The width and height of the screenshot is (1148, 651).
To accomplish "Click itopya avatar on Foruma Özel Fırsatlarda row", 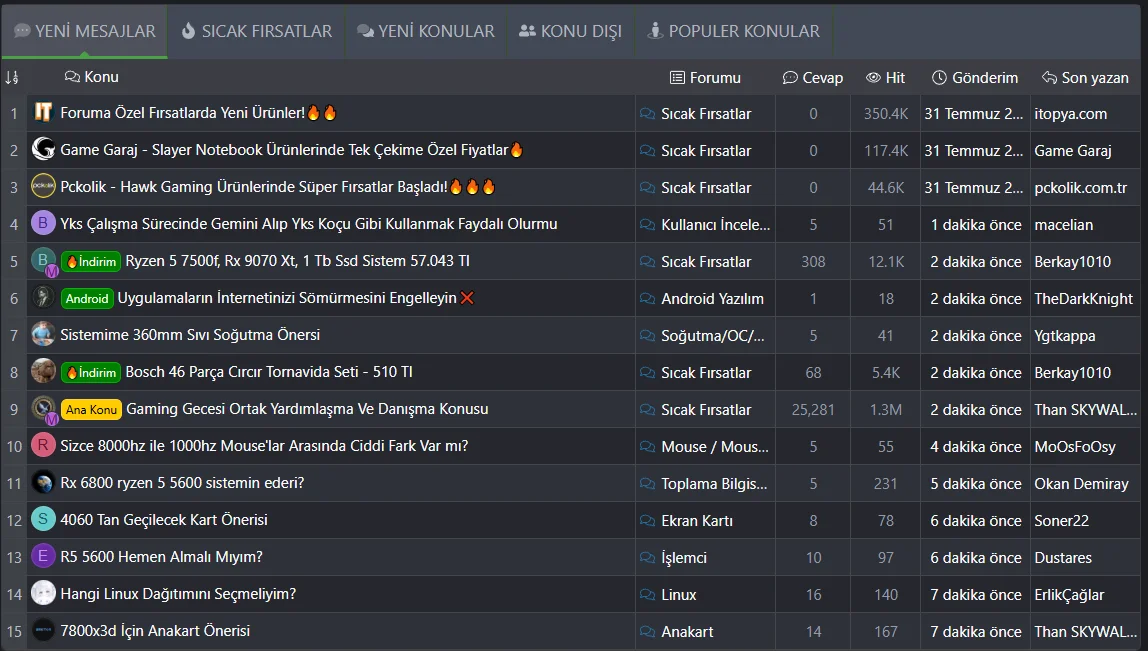I will pyautogui.click(x=43, y=112).
